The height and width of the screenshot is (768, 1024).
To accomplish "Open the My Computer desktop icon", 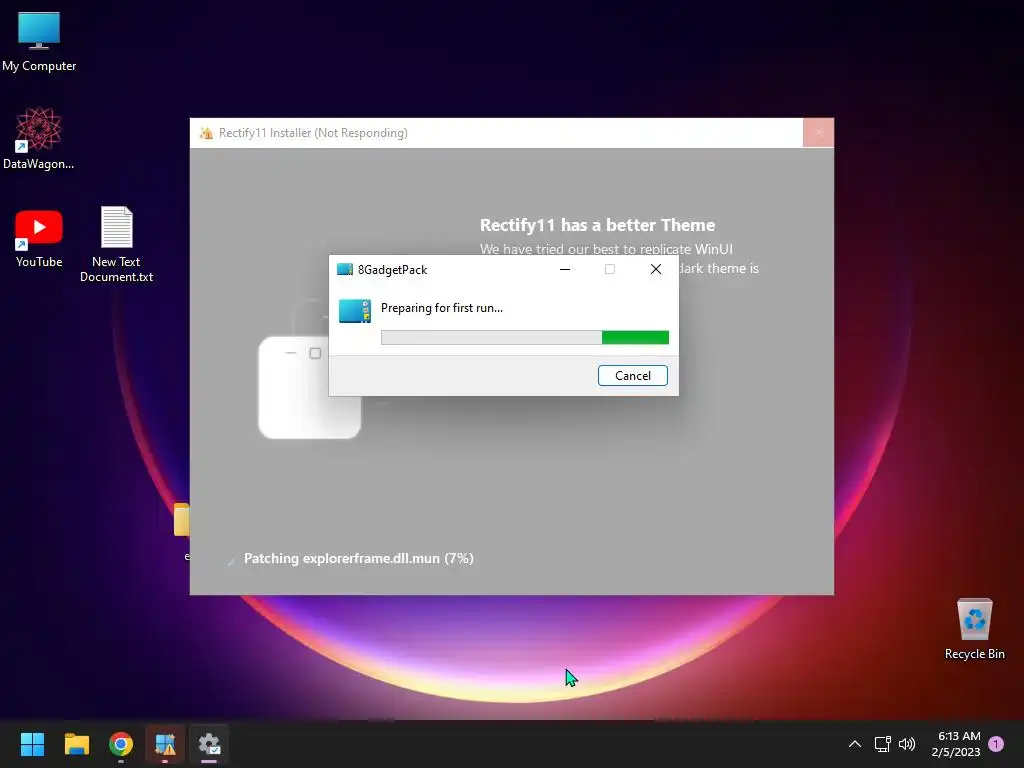I will (x=39, y=40).
